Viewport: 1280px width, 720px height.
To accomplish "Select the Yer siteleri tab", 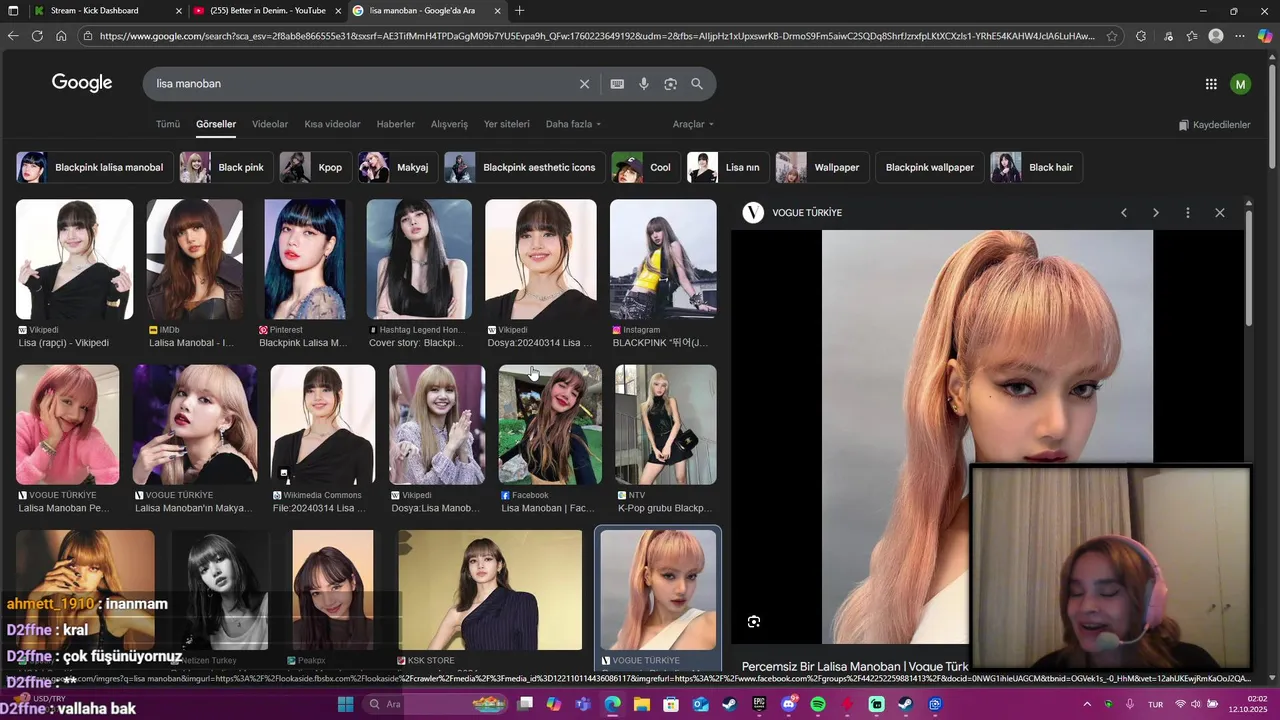I will click(x=507, y=124).
